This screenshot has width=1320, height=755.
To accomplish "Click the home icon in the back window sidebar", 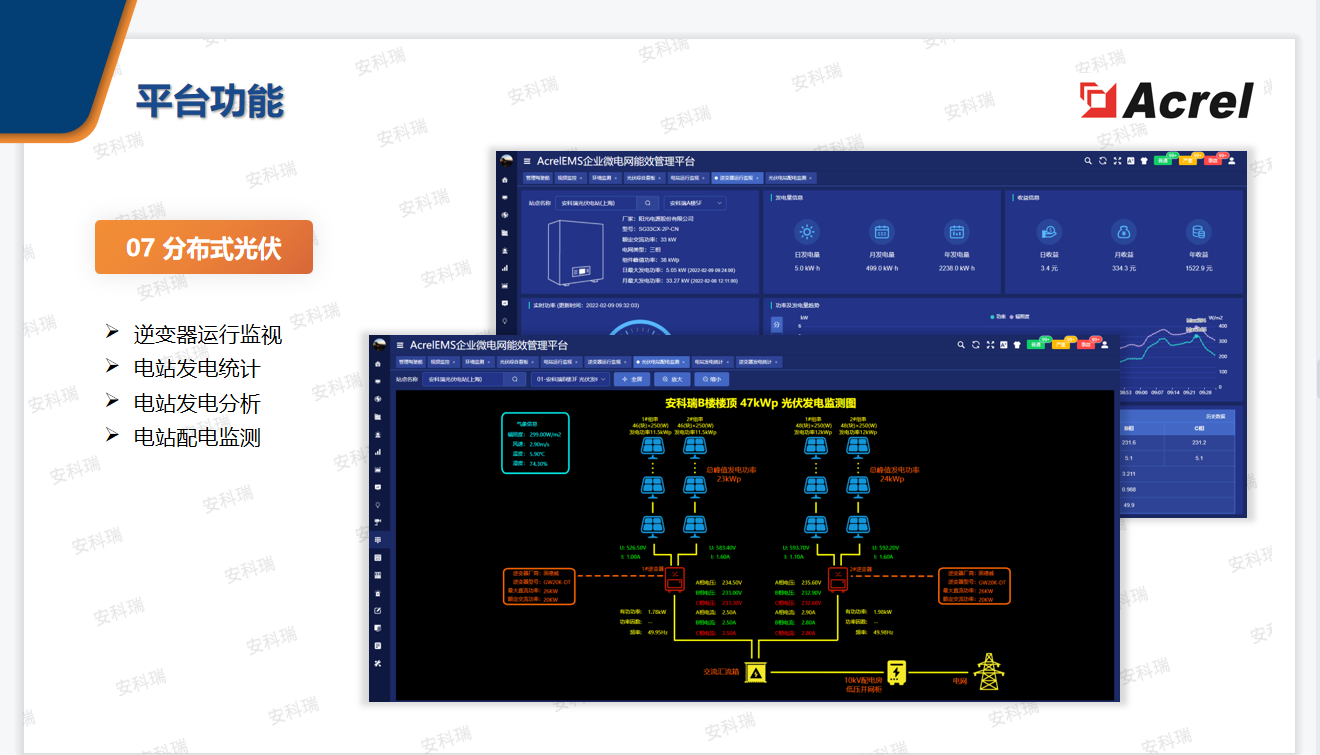I will 504,180.
